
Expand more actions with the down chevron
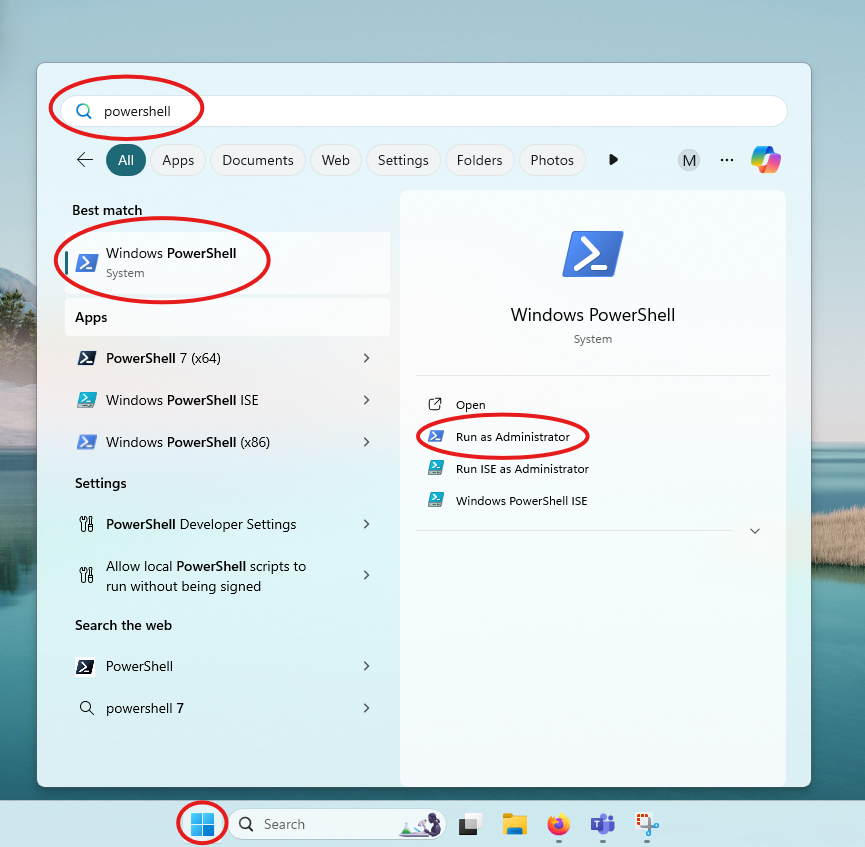pyautogui.click(x=755, y=531)
